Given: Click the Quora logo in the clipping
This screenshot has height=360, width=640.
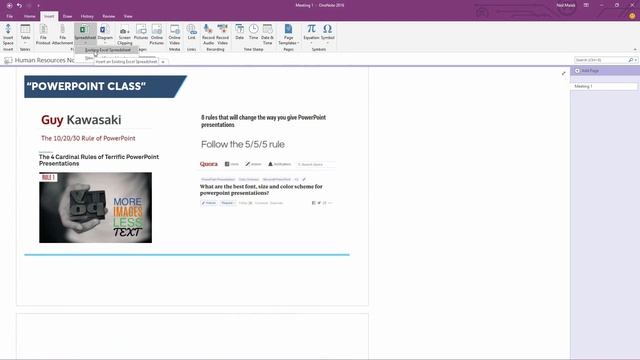Looking at the screenshot, I should tap(209, 164).
